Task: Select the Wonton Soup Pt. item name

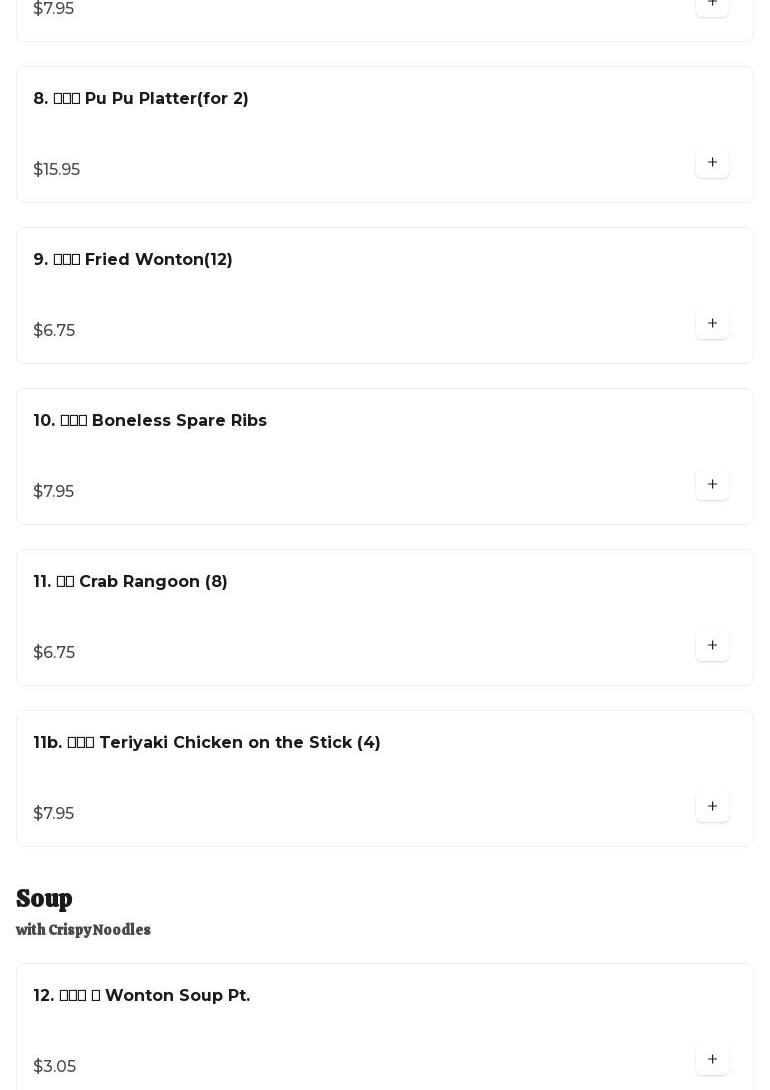Action: click(142, 995)
